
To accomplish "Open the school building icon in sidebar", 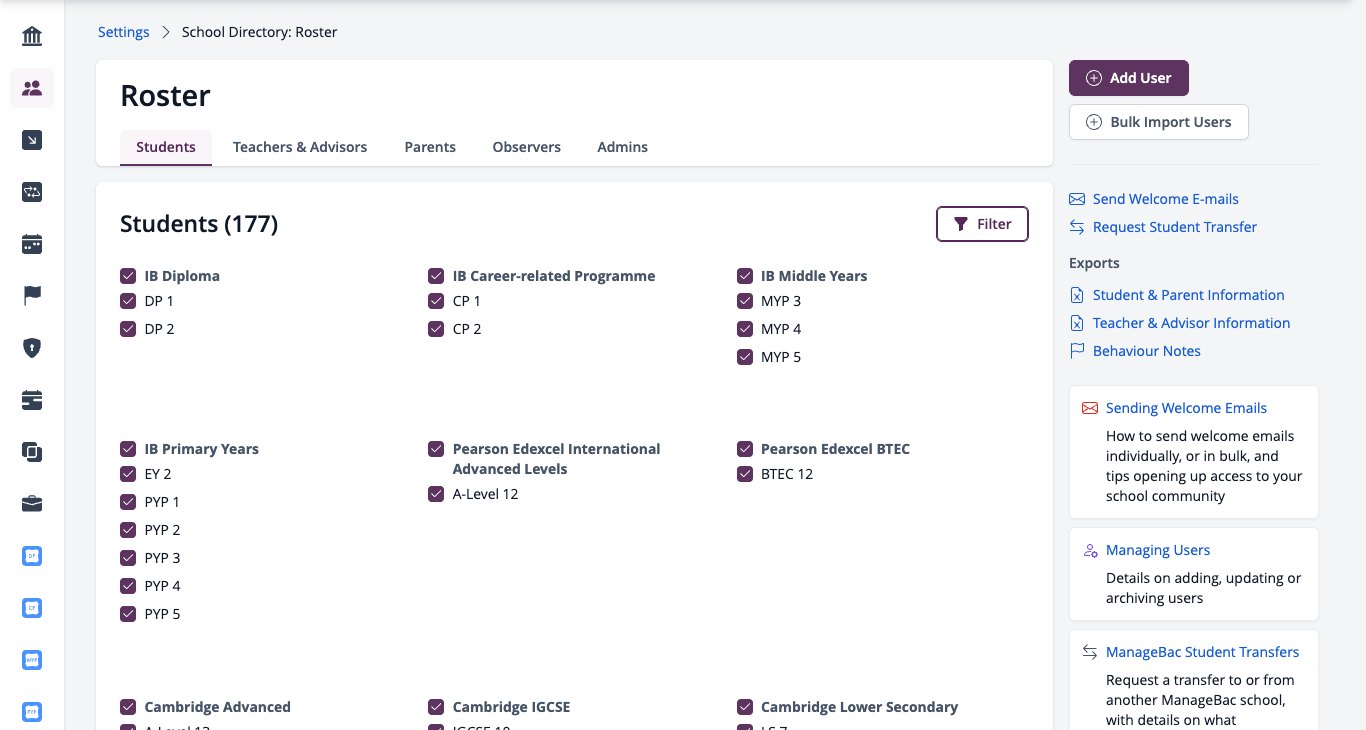I will pyautogui.click(x=32, y=37).
